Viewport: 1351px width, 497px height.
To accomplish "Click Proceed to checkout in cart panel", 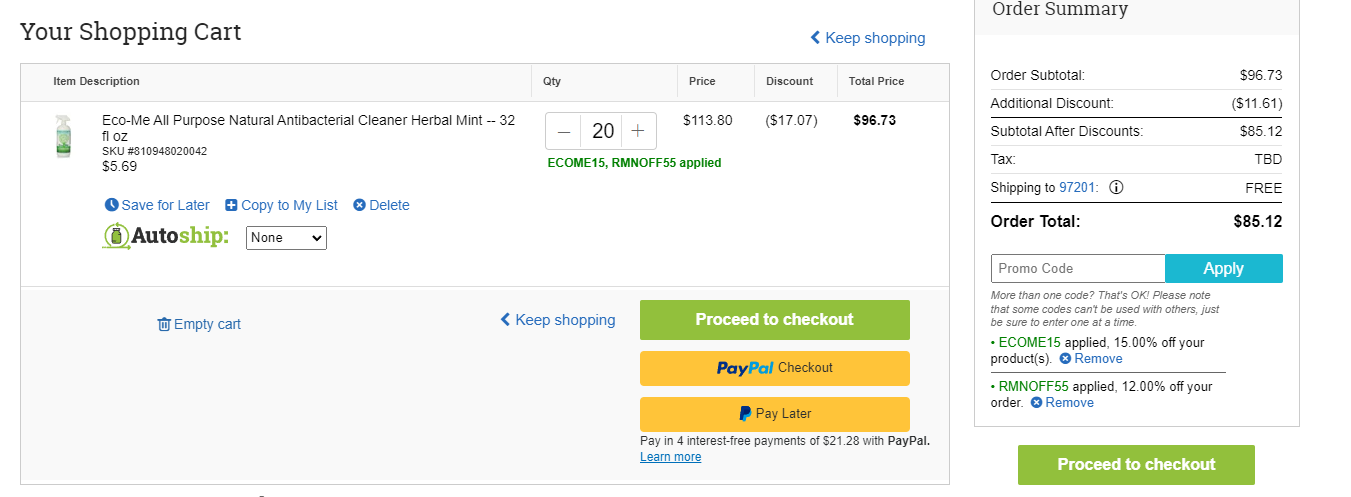I will tap(775, 320).
